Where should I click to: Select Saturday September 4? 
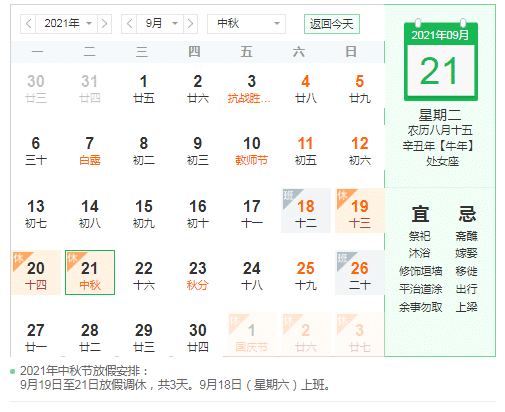tap(306, 89)
